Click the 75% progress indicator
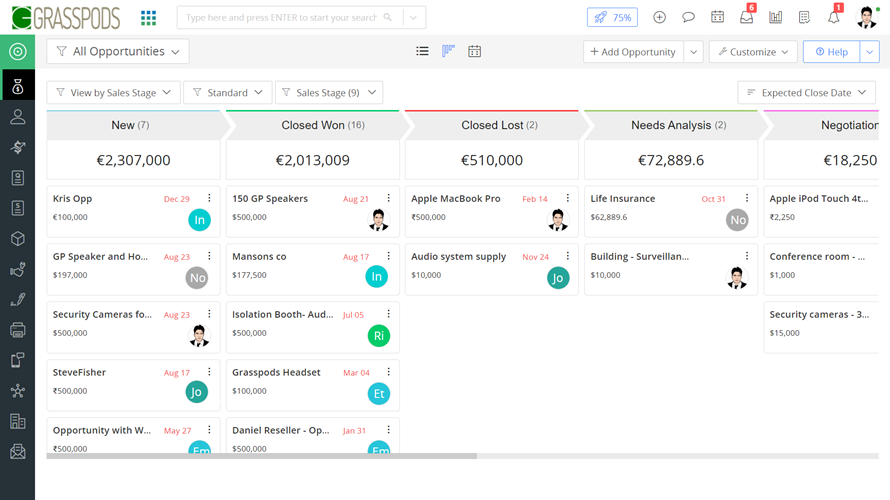 click(x=612, y=18)
